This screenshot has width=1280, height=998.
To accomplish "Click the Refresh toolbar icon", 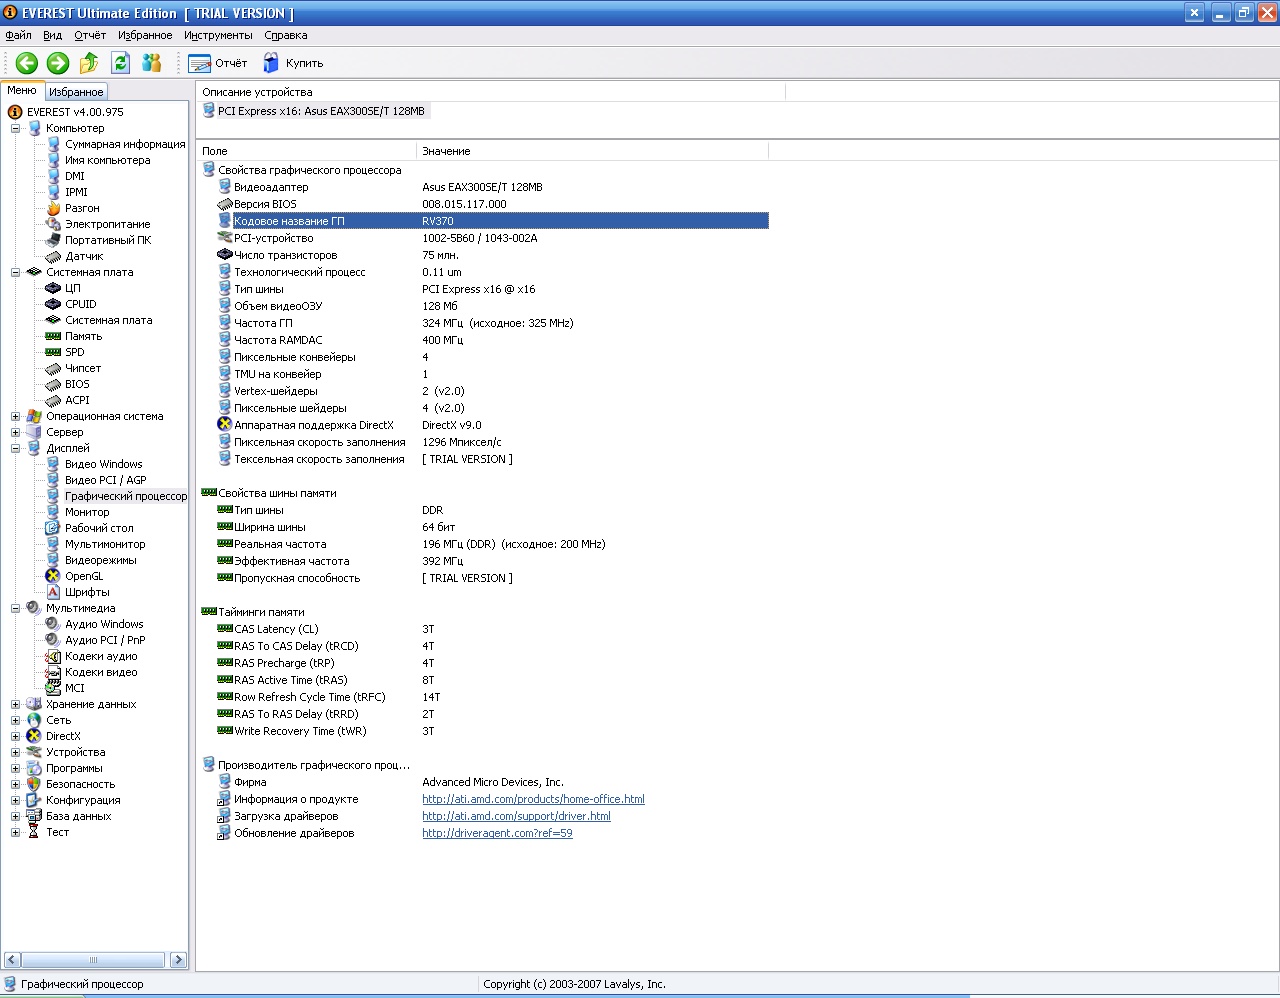I will (121, 63).
